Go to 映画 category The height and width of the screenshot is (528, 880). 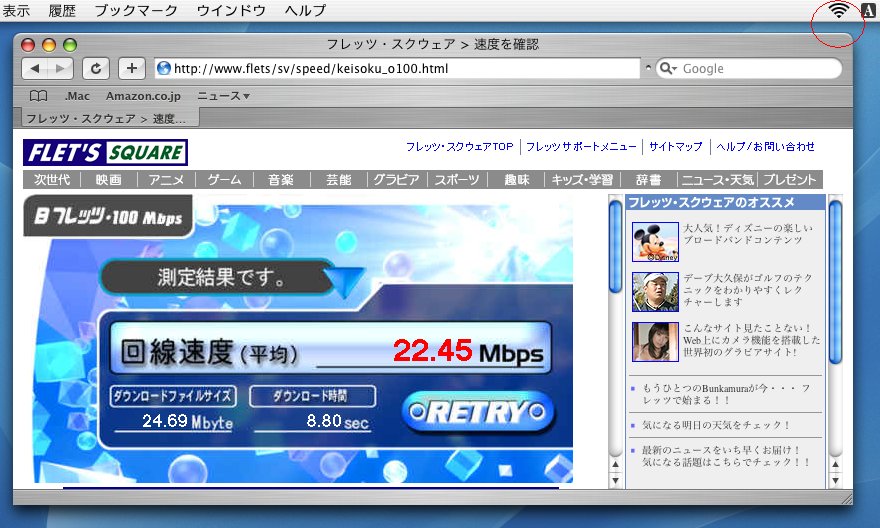point(108,180)
